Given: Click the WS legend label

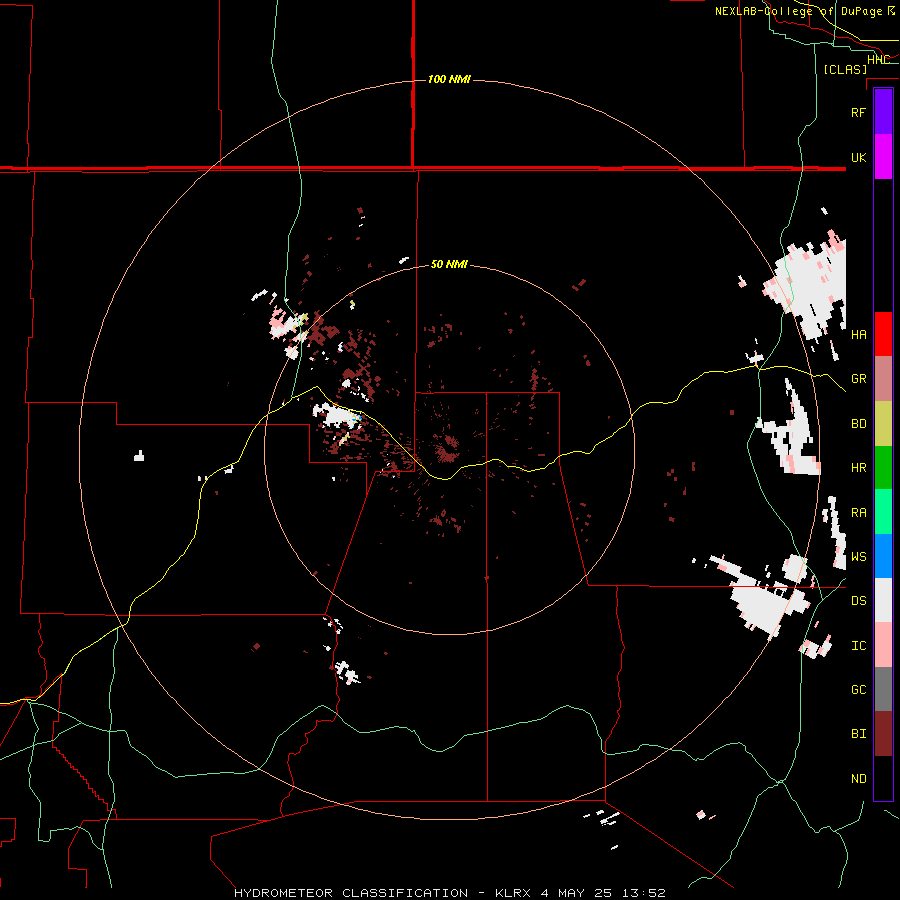Looking at the screenshot, I should [858, 557].
